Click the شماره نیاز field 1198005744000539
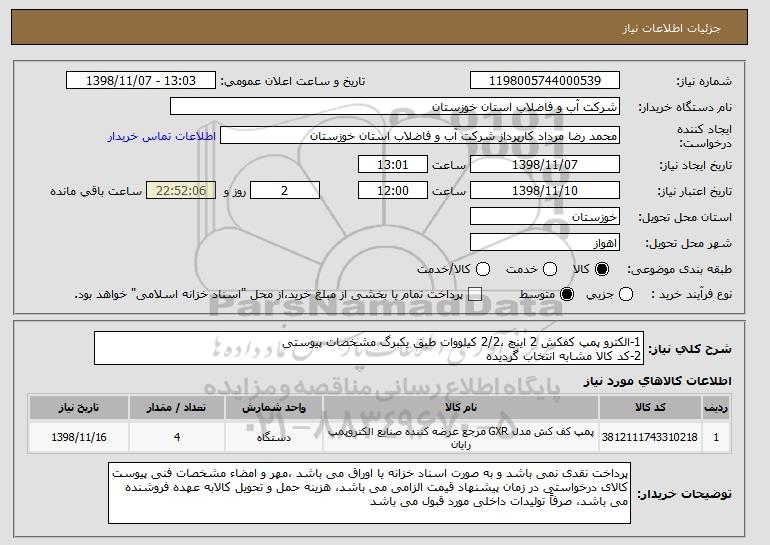 (x=545, y=80)
